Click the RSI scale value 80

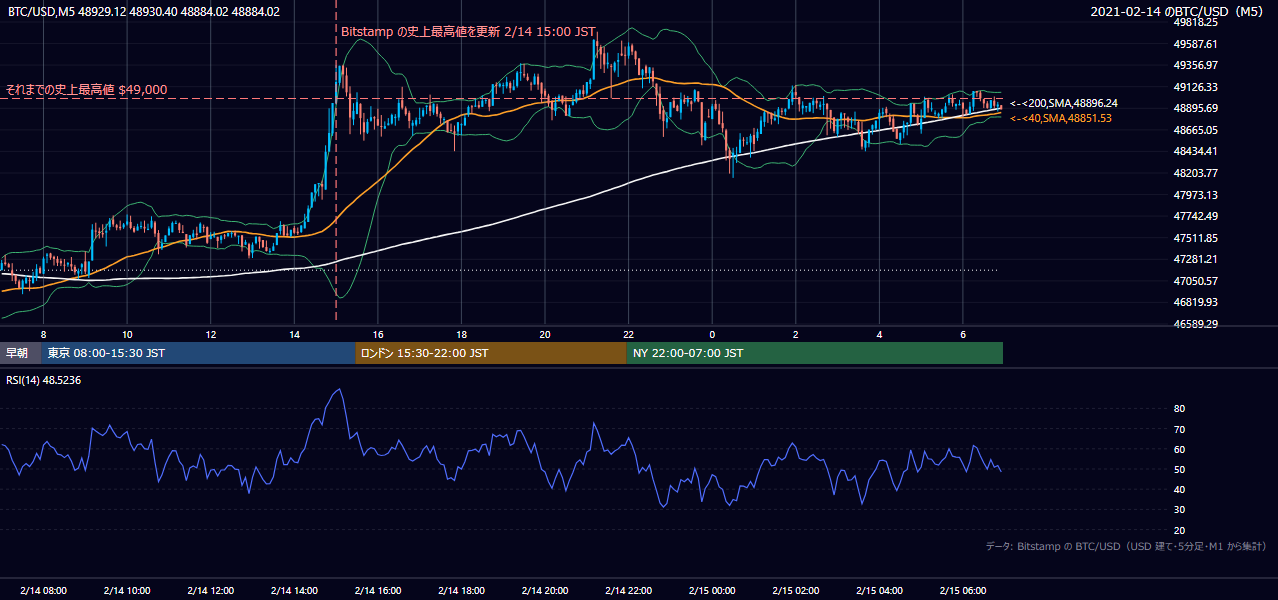tap(1179, 409)
